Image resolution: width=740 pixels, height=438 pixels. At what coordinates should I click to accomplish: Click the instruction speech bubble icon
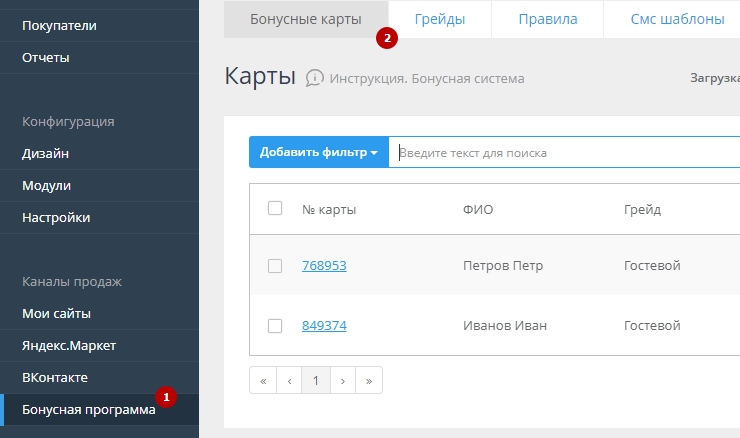coord(315,78)
